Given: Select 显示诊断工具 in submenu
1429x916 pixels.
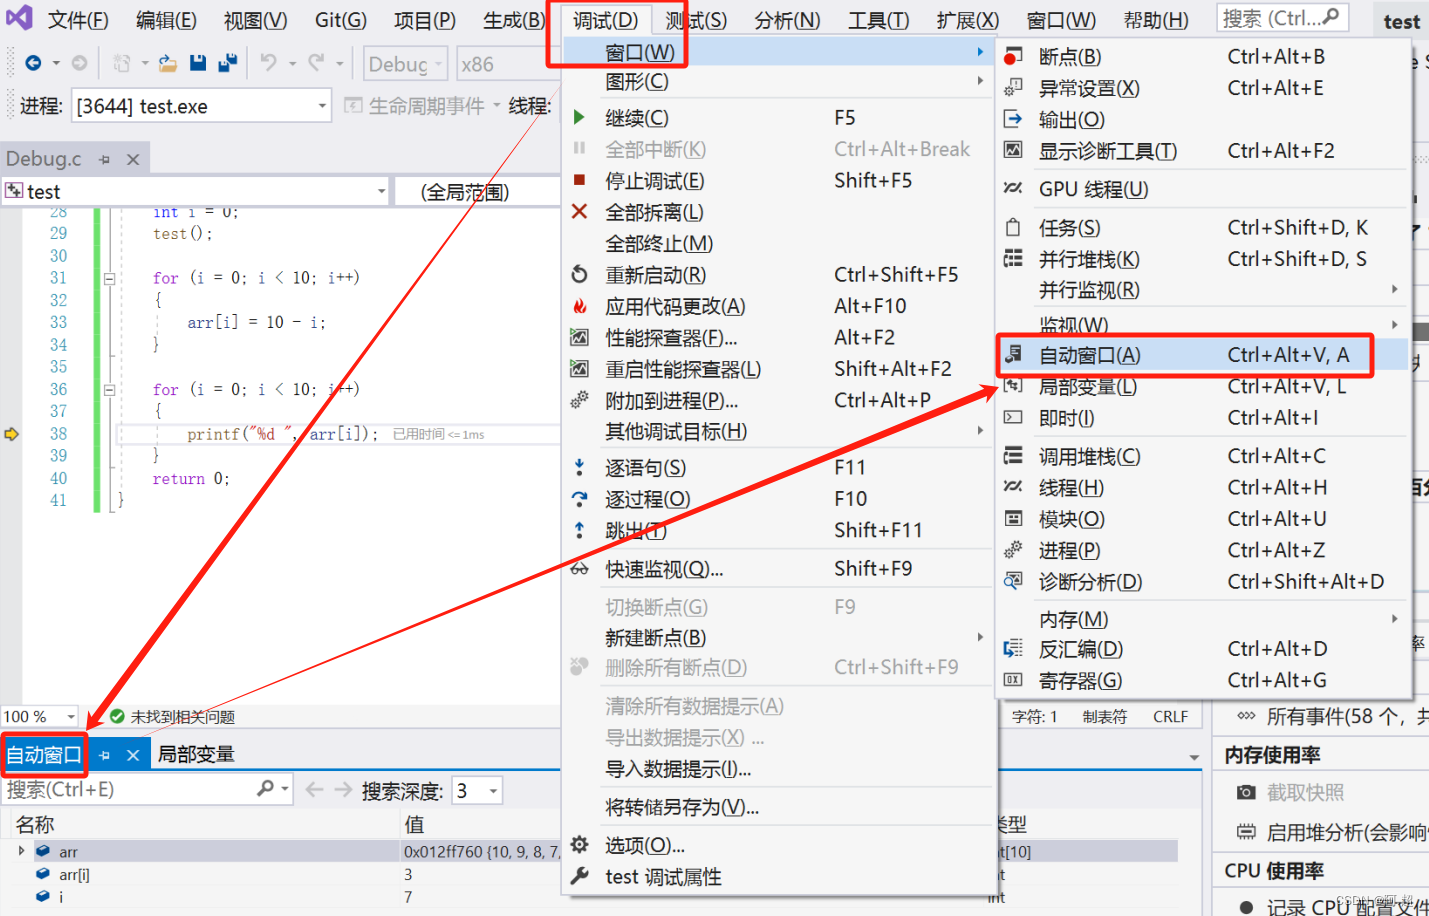Looking at the screenshot, I should (1204, 151).
